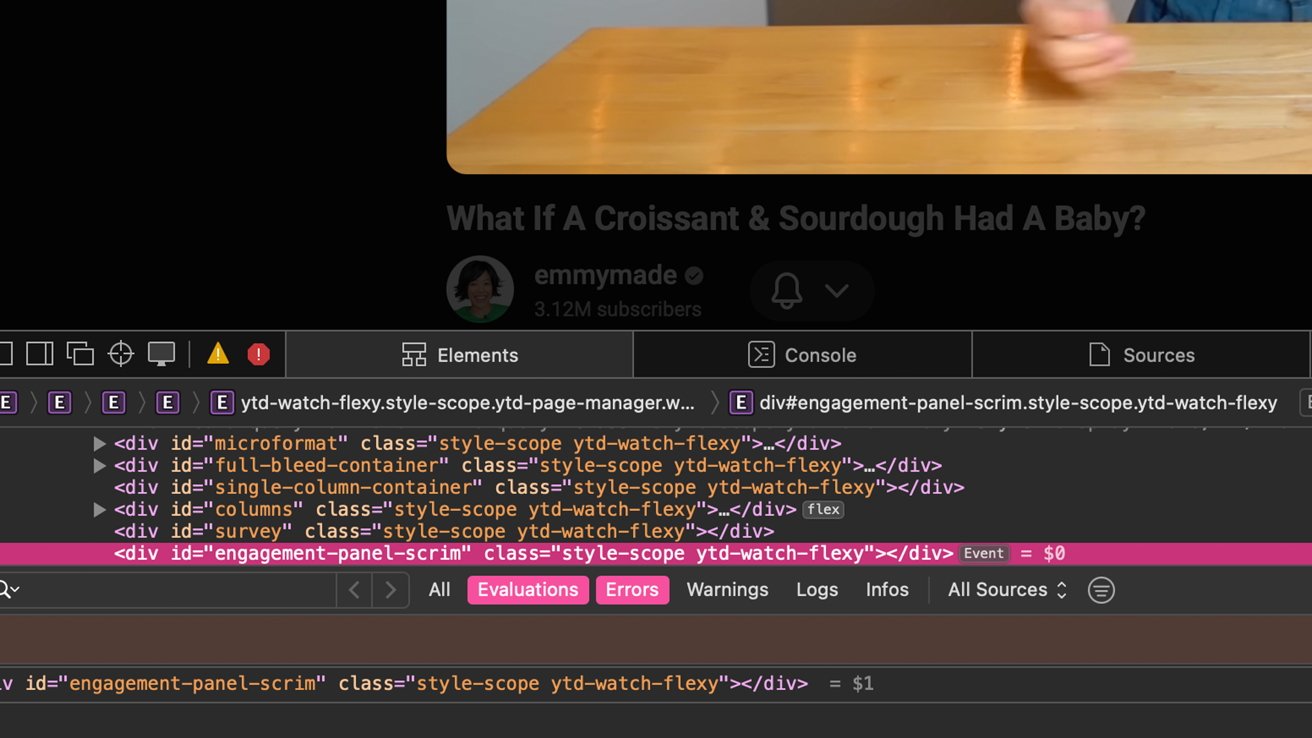Open the Sources tab
Screen dimensions: 1312x738
tap(1141, 355)
